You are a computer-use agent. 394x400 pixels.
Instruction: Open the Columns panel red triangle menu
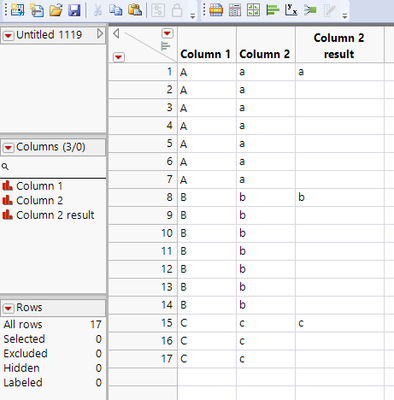(x=8, y=147)
